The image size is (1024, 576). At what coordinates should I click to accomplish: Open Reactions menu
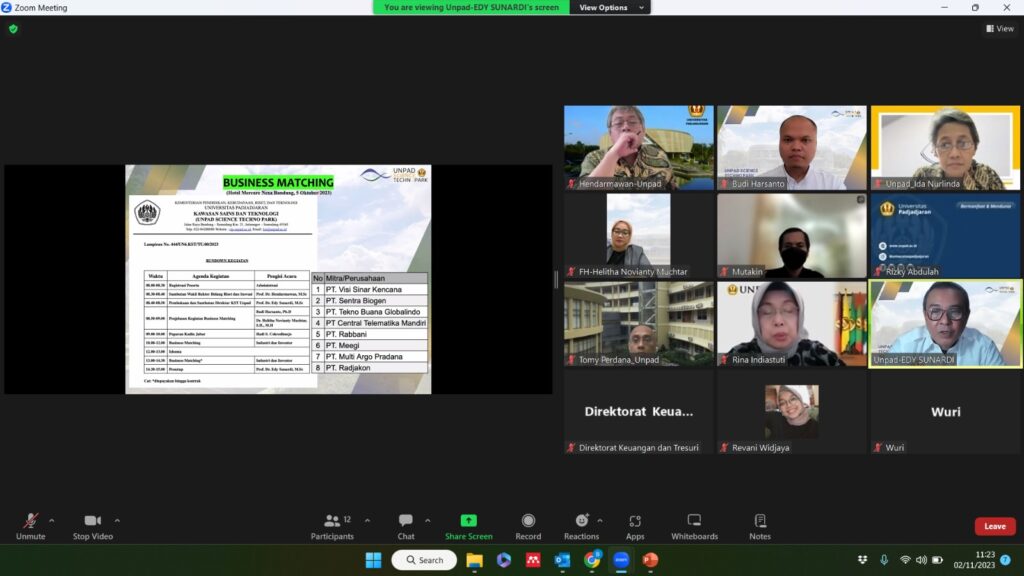(581, 526)
